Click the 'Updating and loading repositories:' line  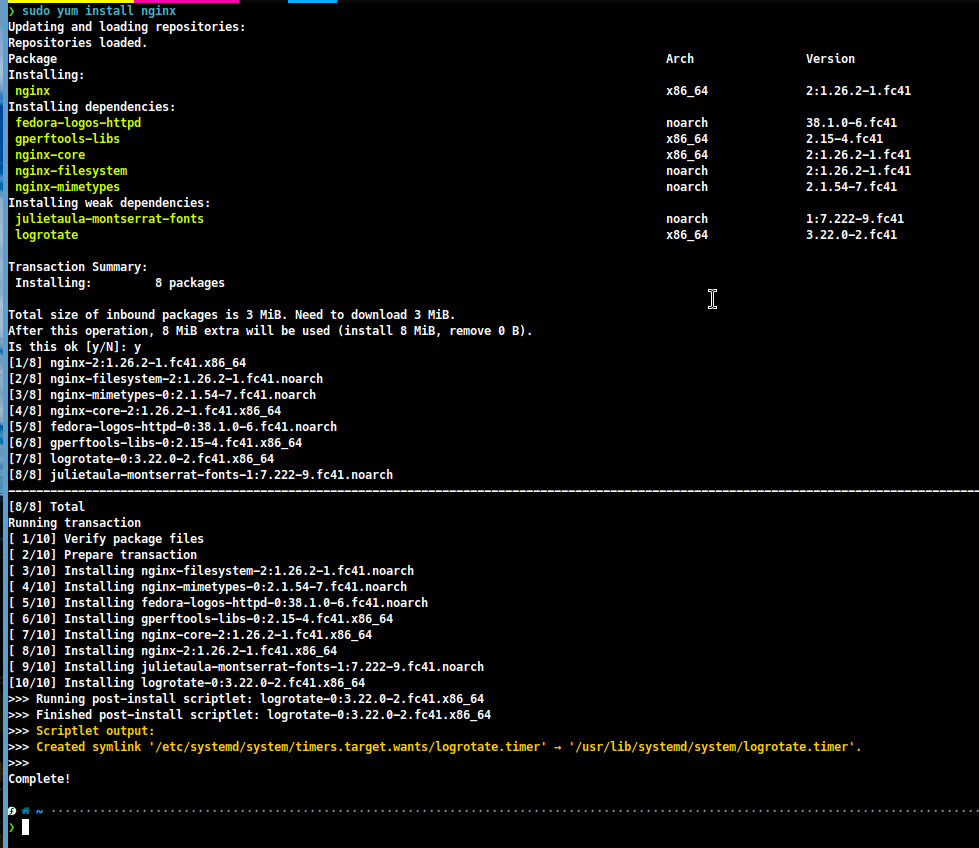pos(127,27)
